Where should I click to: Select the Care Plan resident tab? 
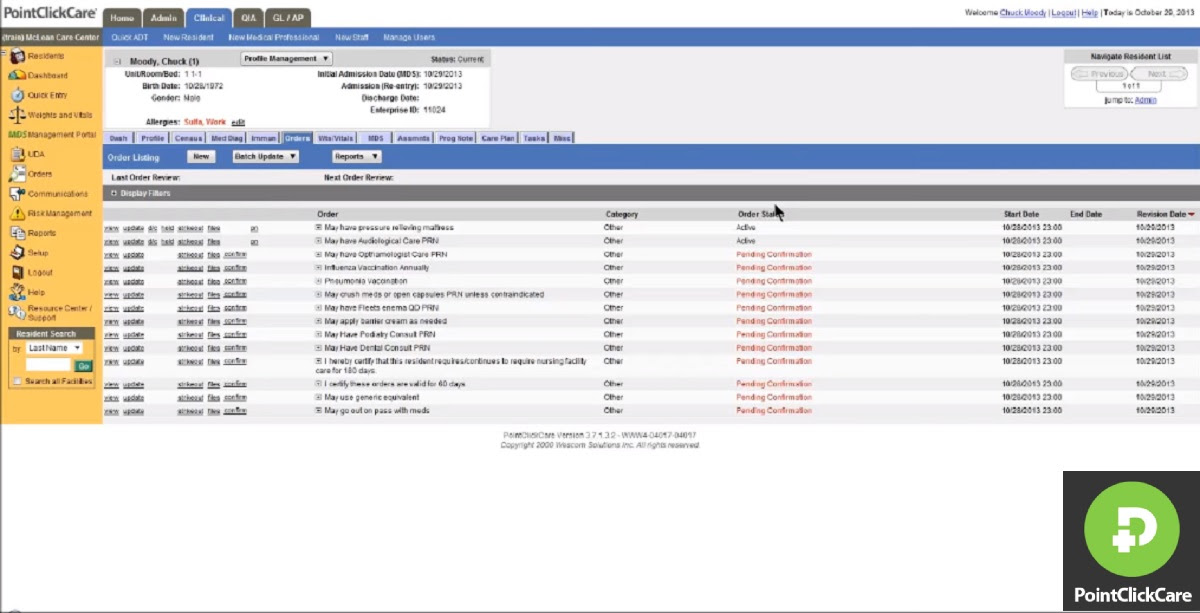(497, 138)
